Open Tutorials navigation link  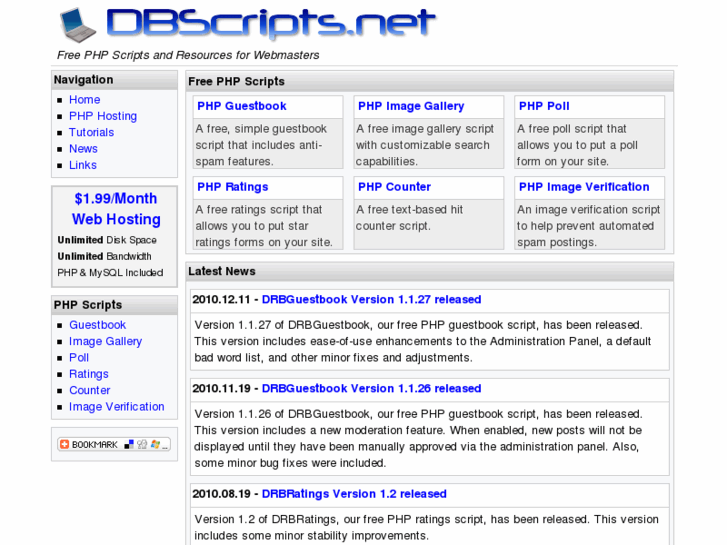click(x=91, y=132)
